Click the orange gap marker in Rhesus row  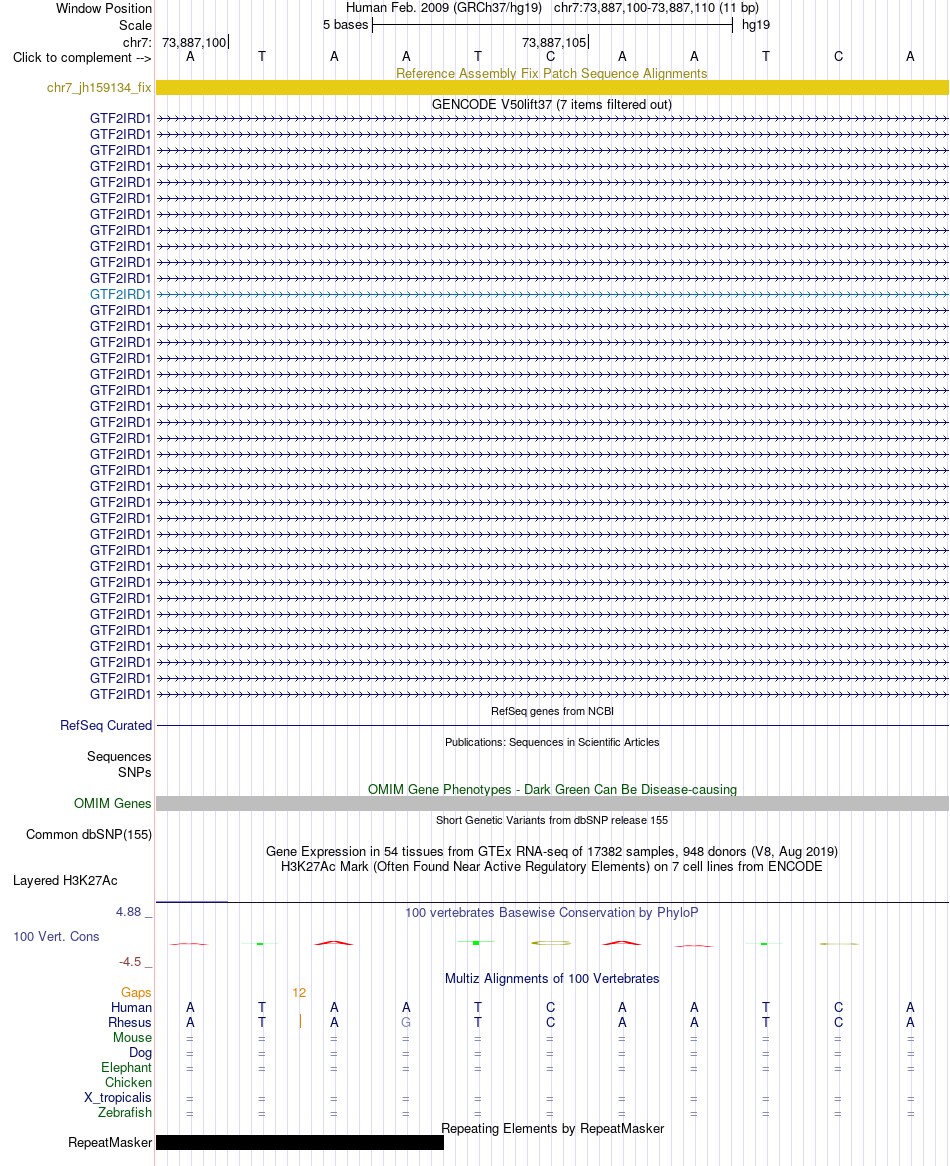point(300,1022)
